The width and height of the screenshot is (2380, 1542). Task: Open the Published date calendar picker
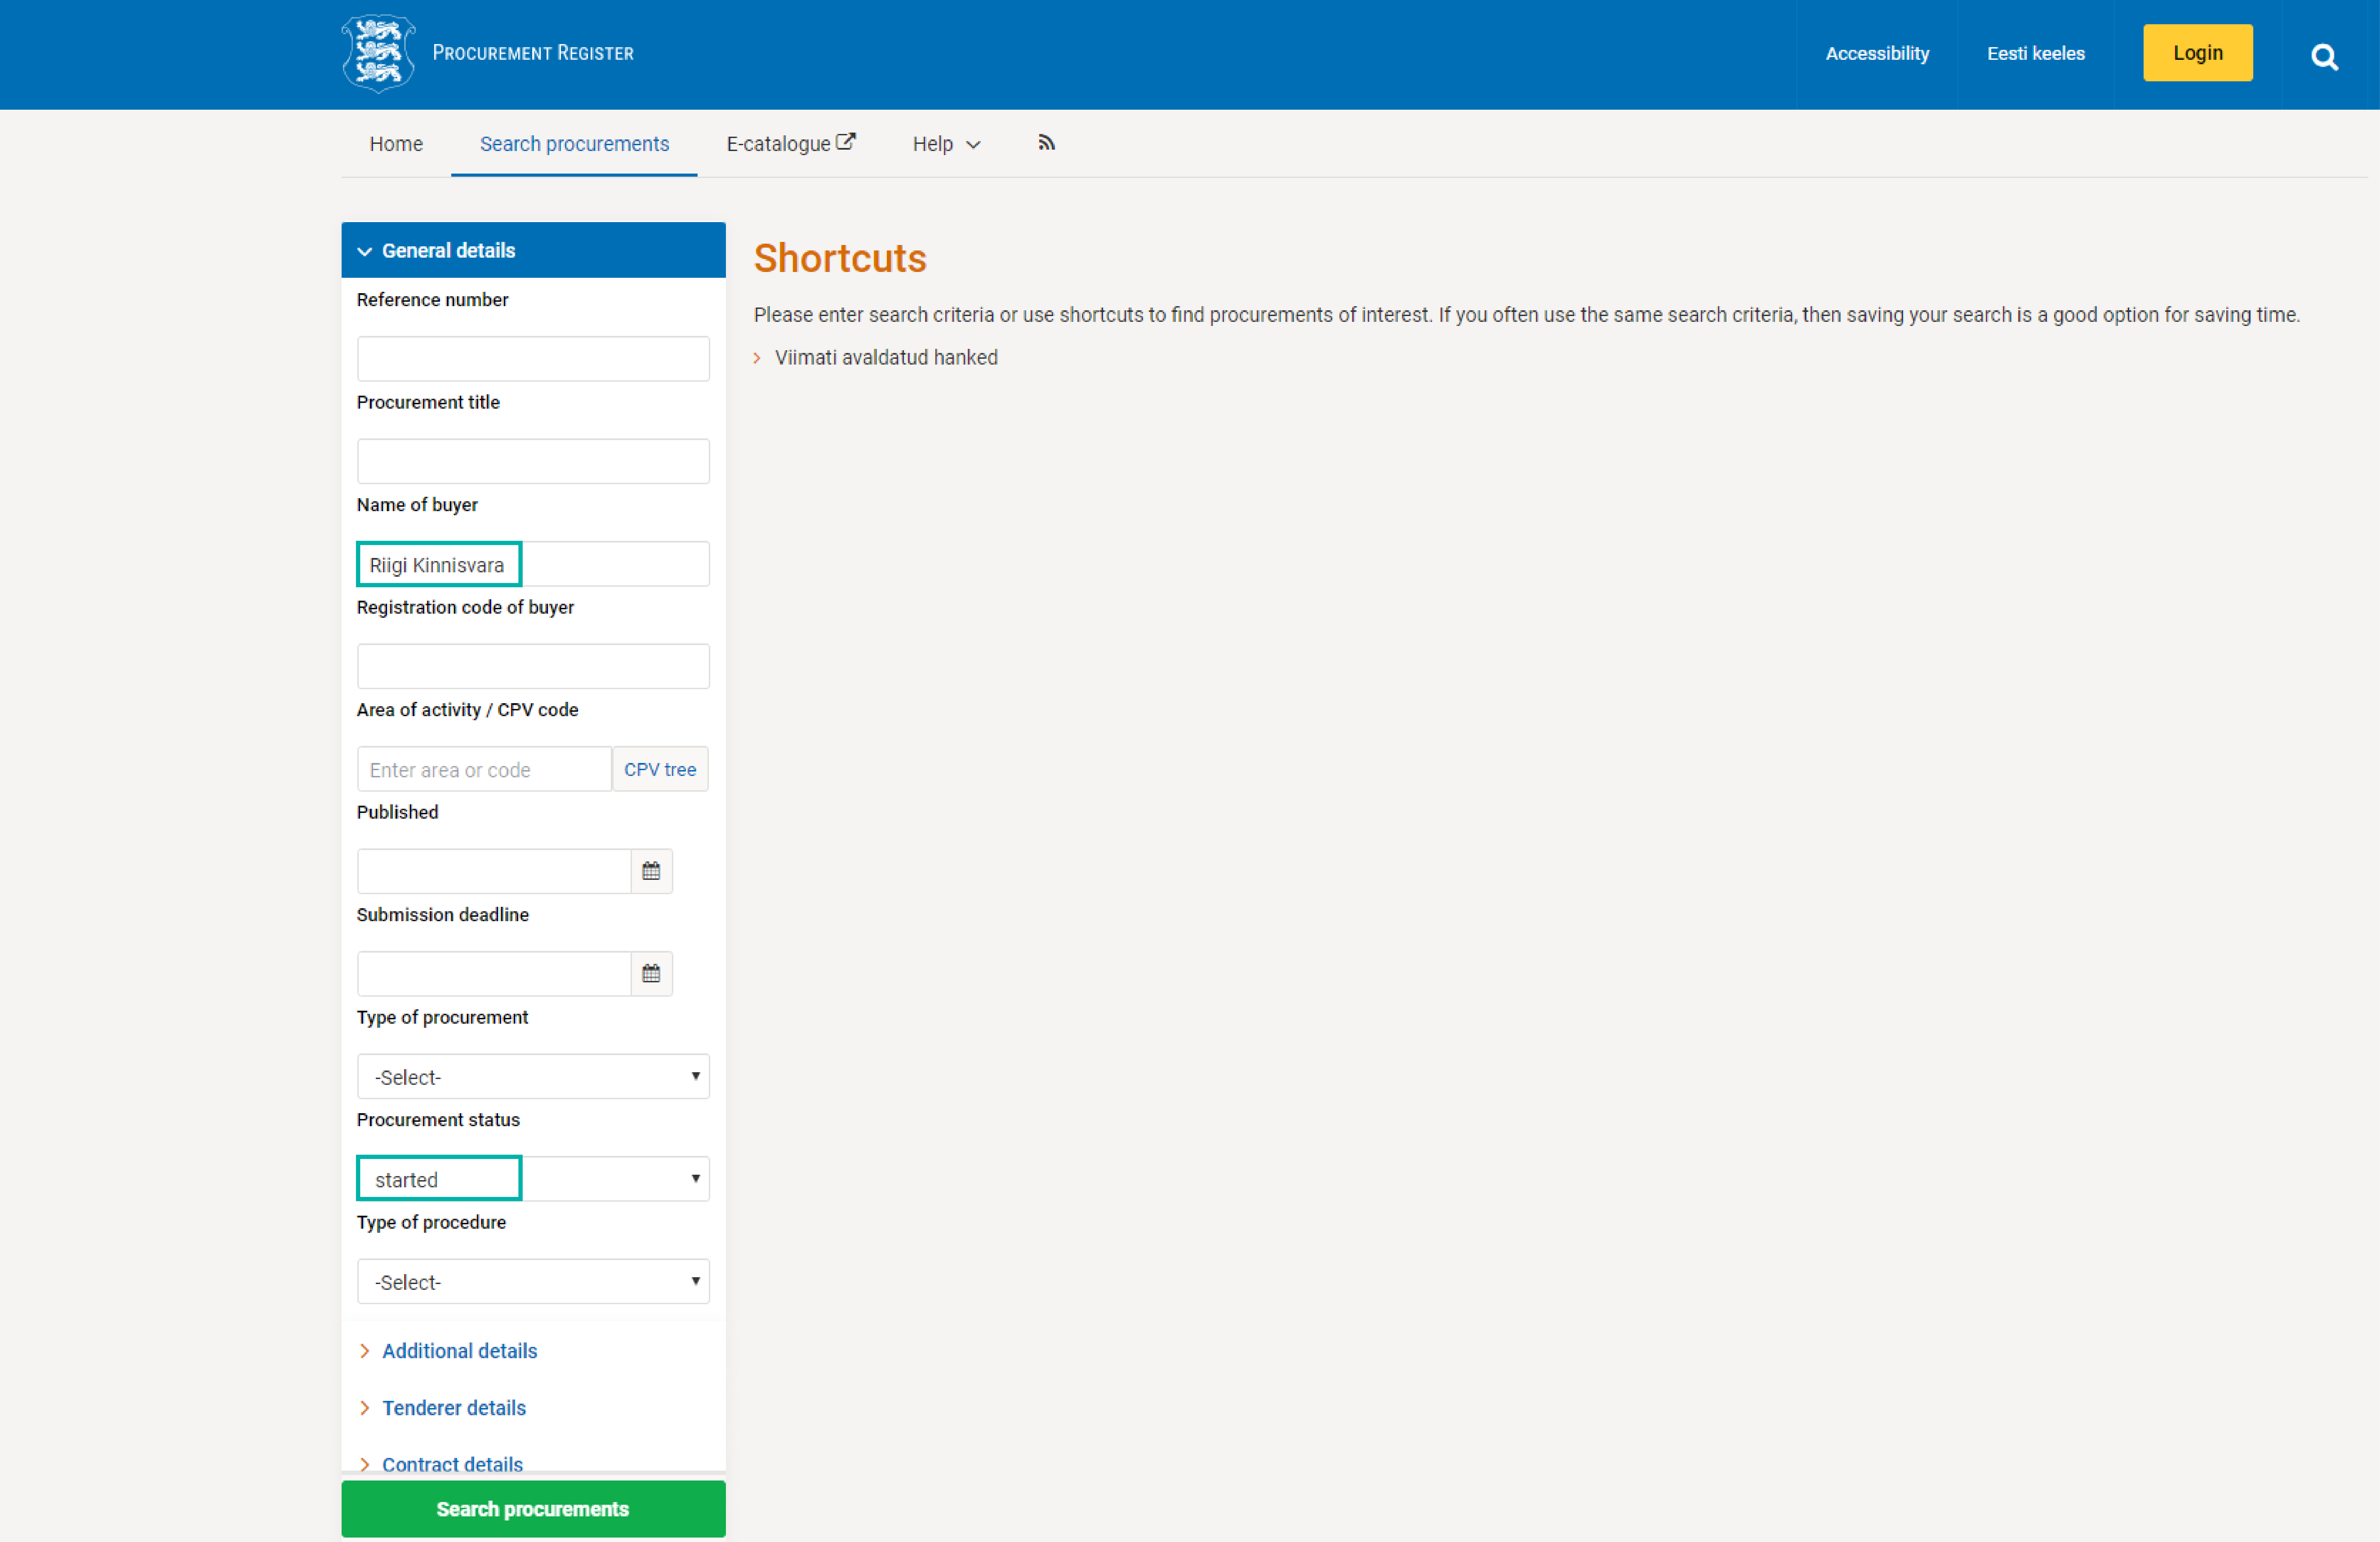(x=651, y=871)
